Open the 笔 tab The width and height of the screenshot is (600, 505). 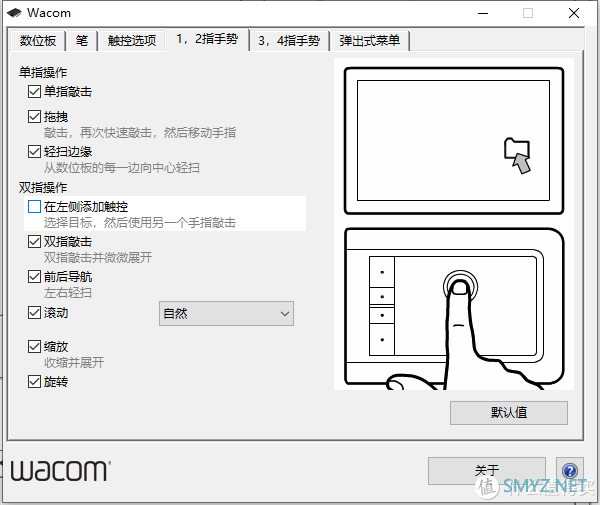pyautogui.click(x=82, y=41)
